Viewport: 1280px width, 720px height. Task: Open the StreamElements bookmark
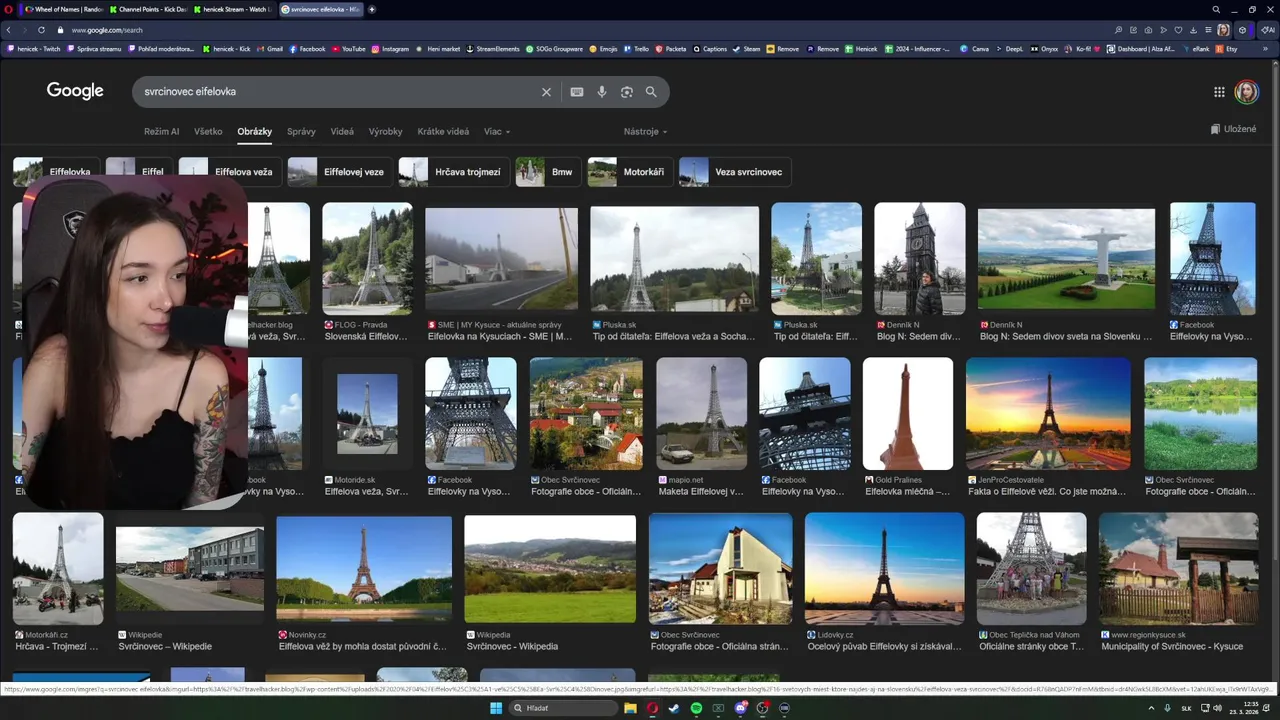point(492,48)
